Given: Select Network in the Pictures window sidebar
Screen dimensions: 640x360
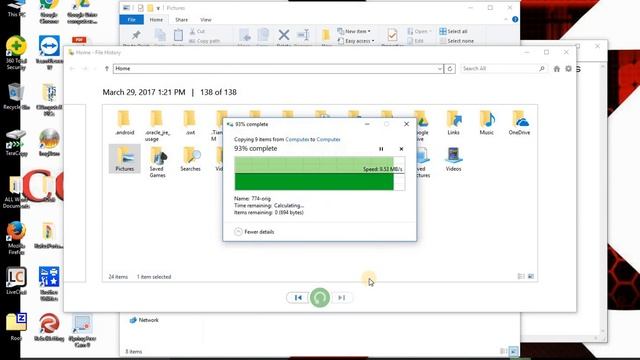Looking at the screenshot, I should tap(144, 320).
